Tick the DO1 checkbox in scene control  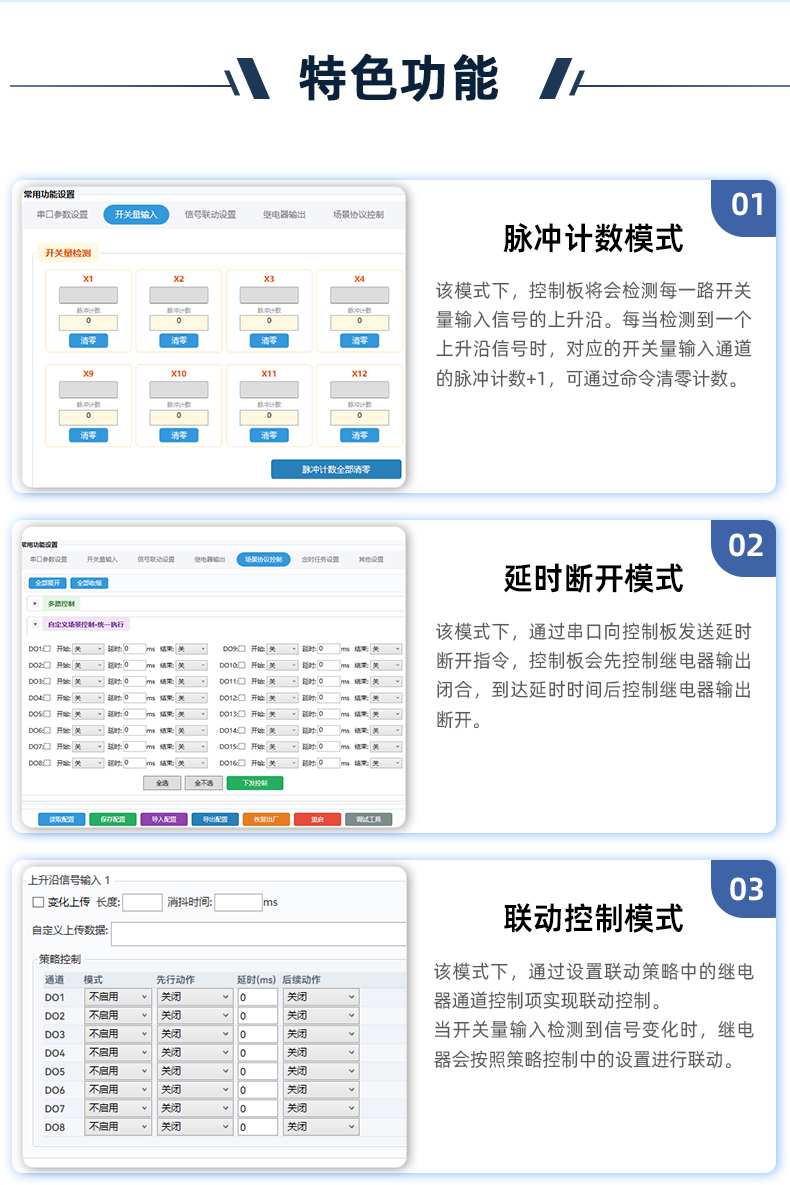[48, 648]
